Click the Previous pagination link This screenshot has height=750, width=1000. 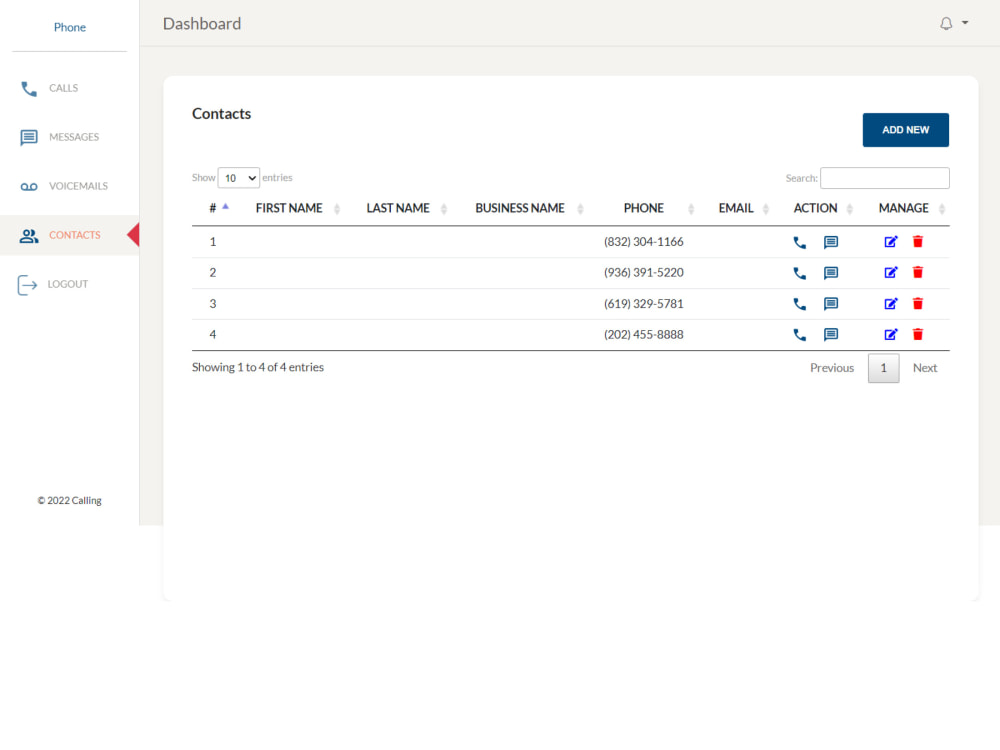pos(832,368)
